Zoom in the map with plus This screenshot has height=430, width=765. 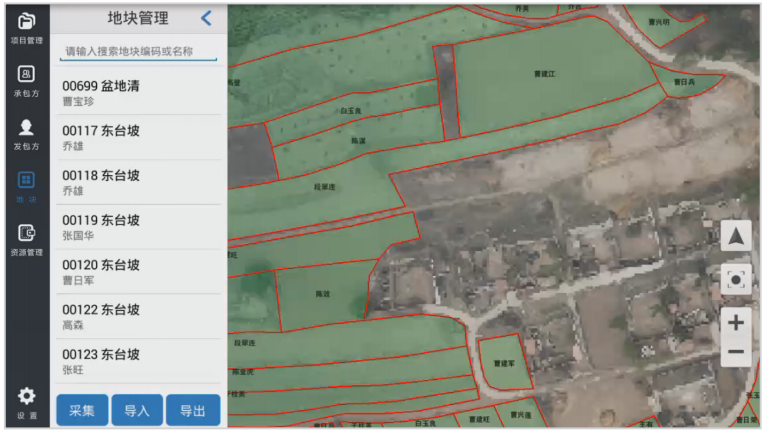(x=736, y=322)
